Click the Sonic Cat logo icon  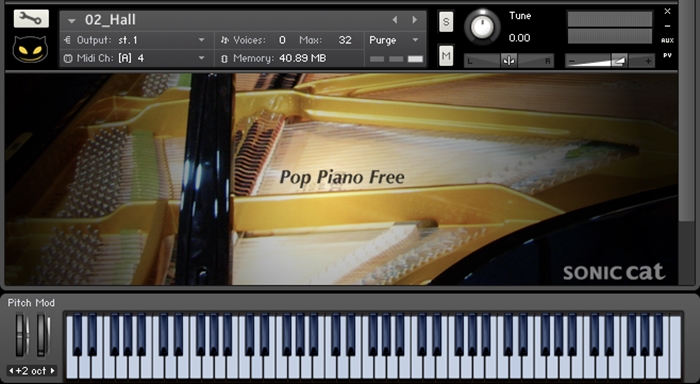30,49
